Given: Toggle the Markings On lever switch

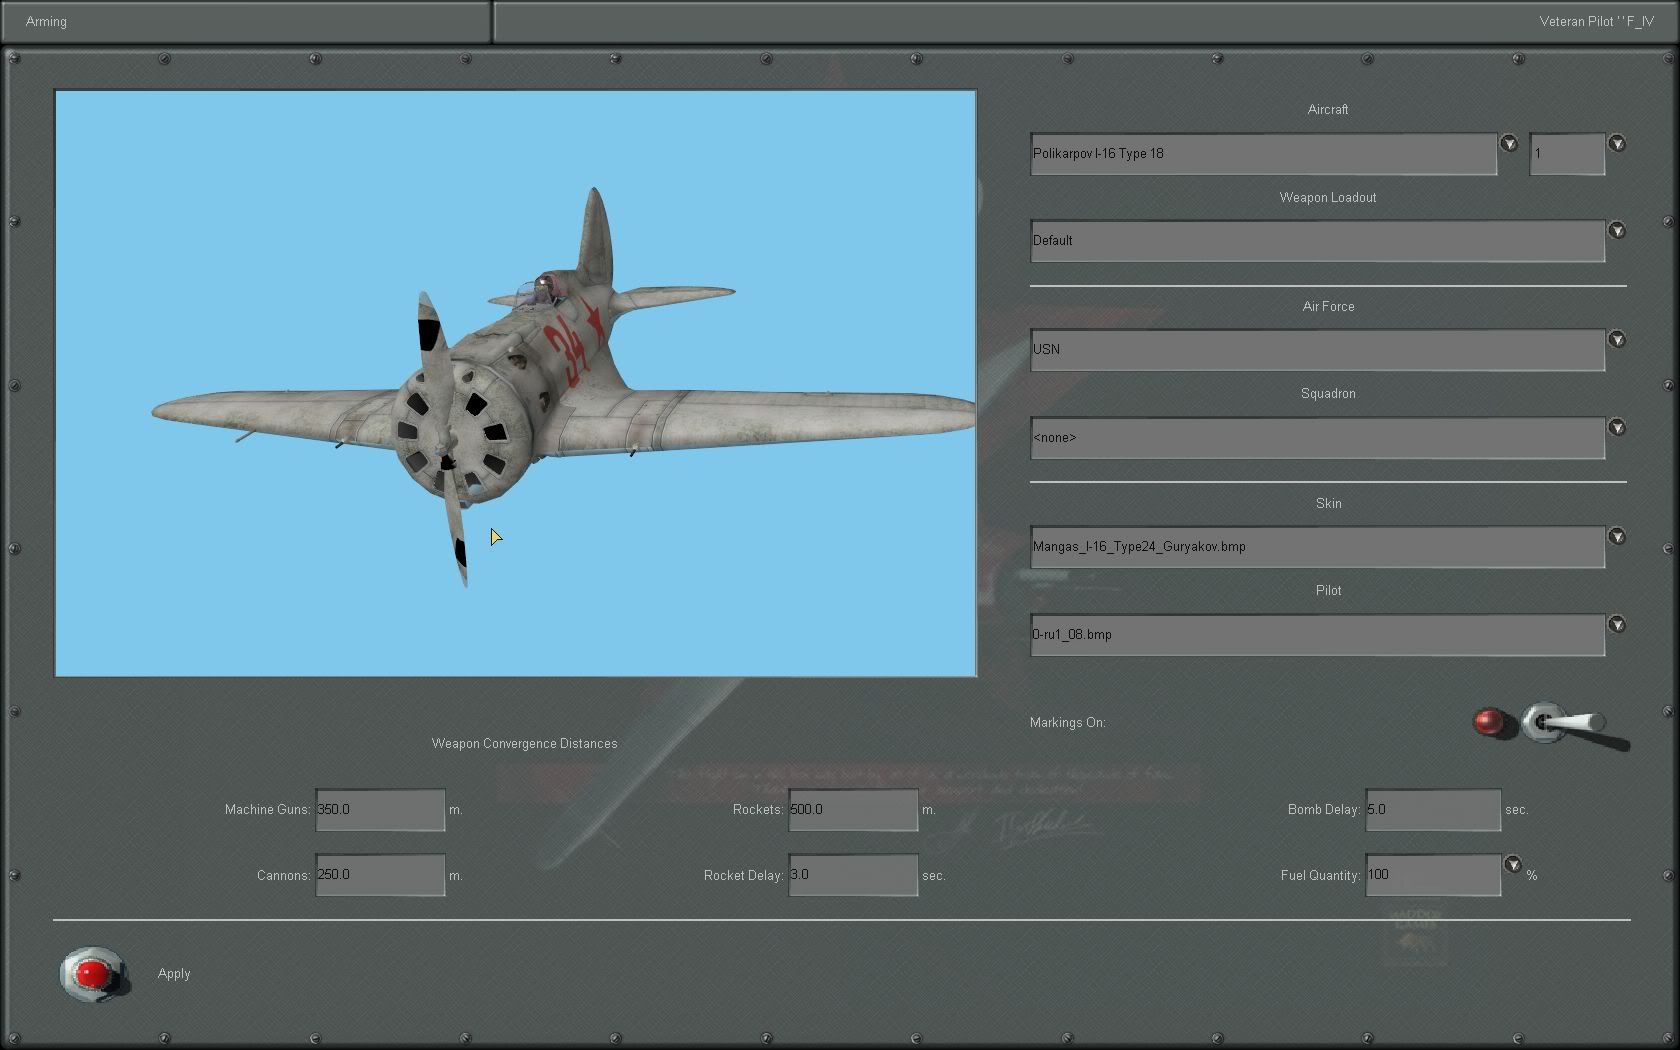Looking at the screenshot, I should coord(1575,725).
